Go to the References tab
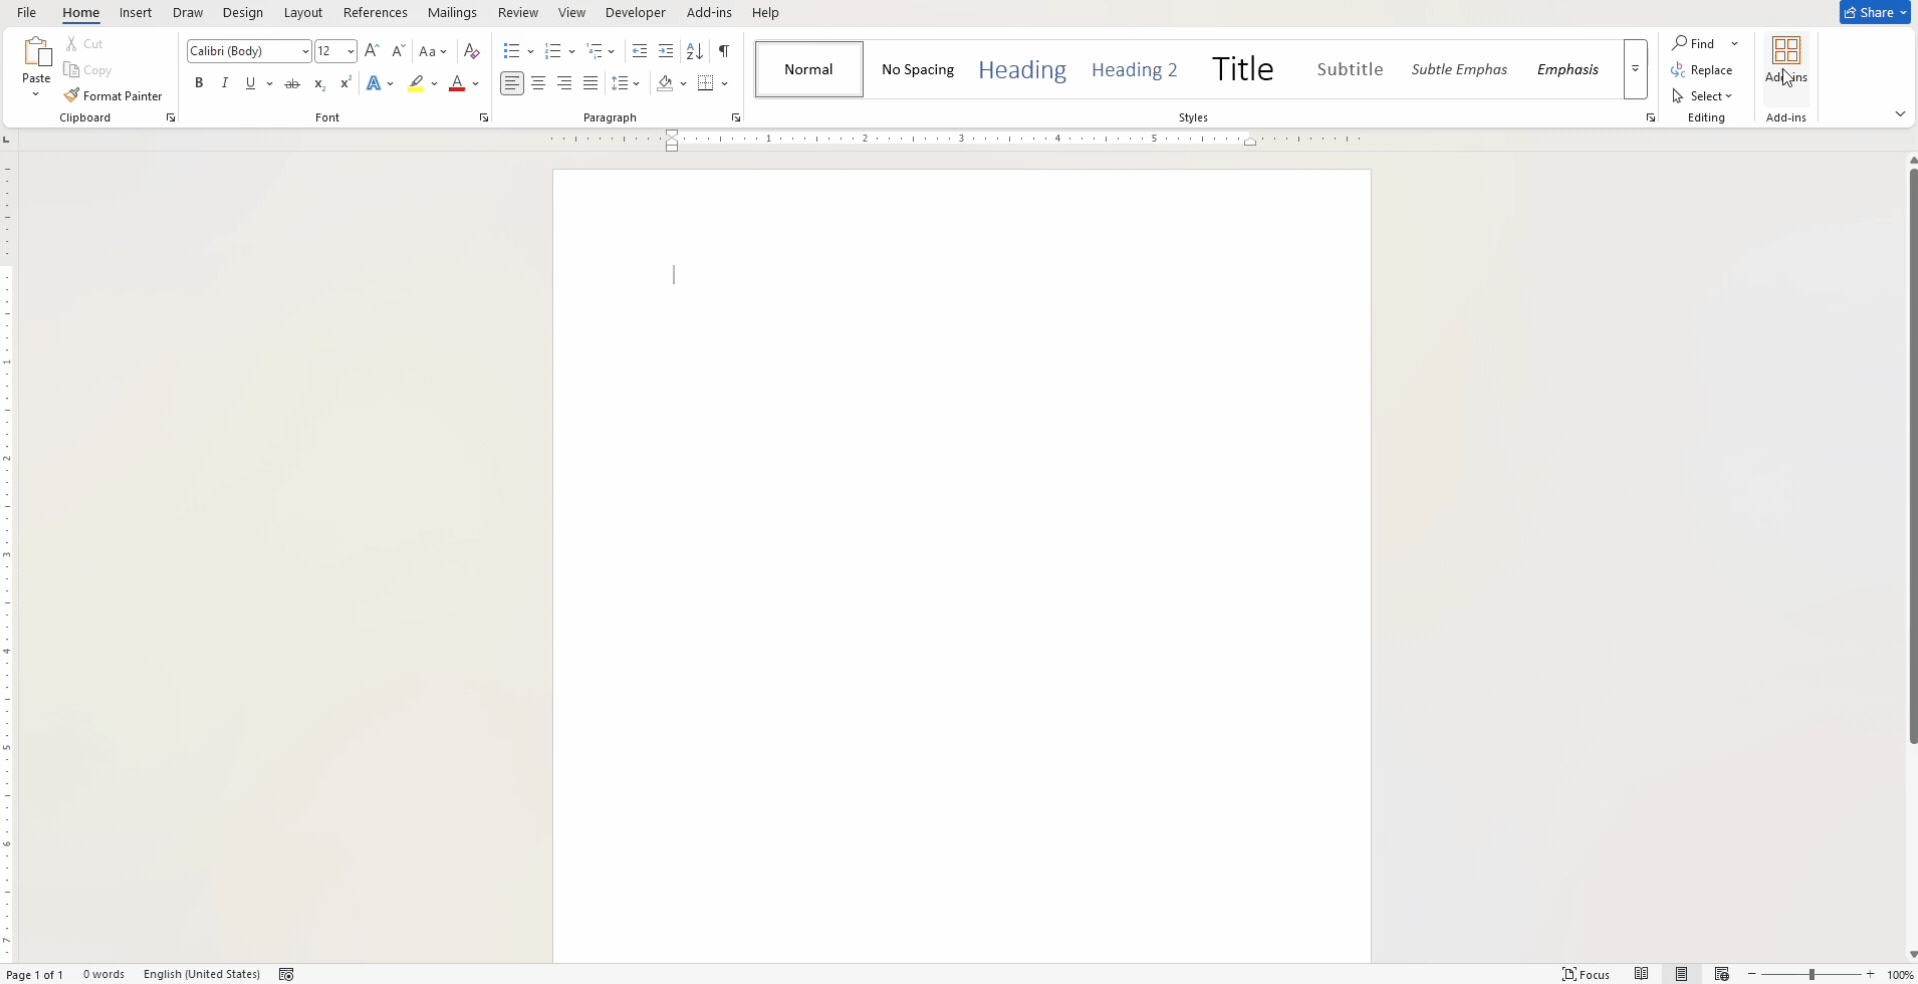Viewport: 1918px width, 984px height. pyautogui.click(x=375, y=13)
